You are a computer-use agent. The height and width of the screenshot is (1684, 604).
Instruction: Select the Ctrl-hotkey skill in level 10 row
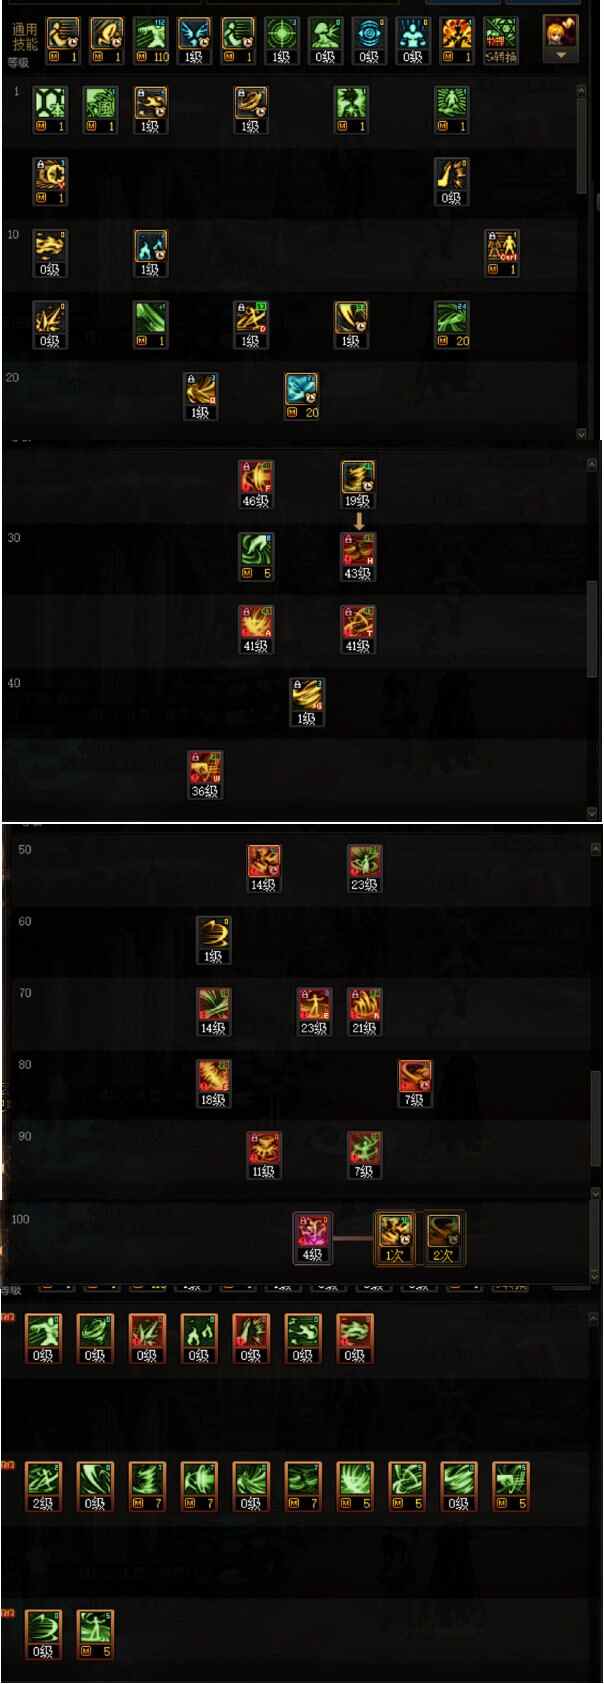pos(501,253)
